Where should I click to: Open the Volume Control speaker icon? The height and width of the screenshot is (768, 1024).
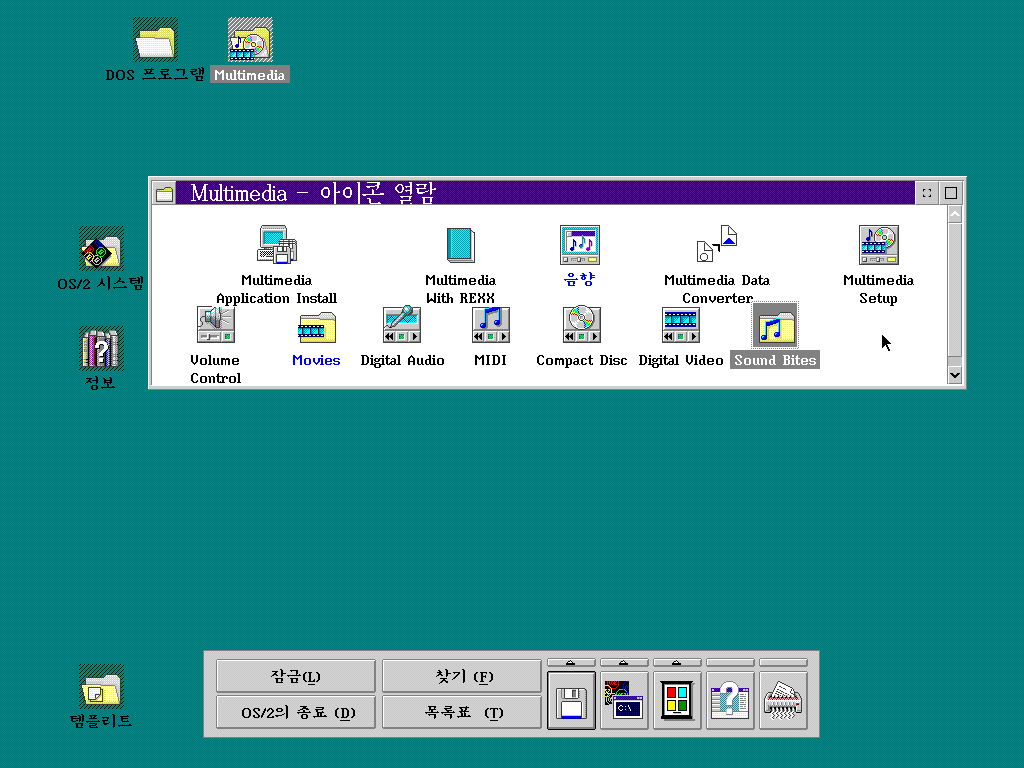coord(216,325)
